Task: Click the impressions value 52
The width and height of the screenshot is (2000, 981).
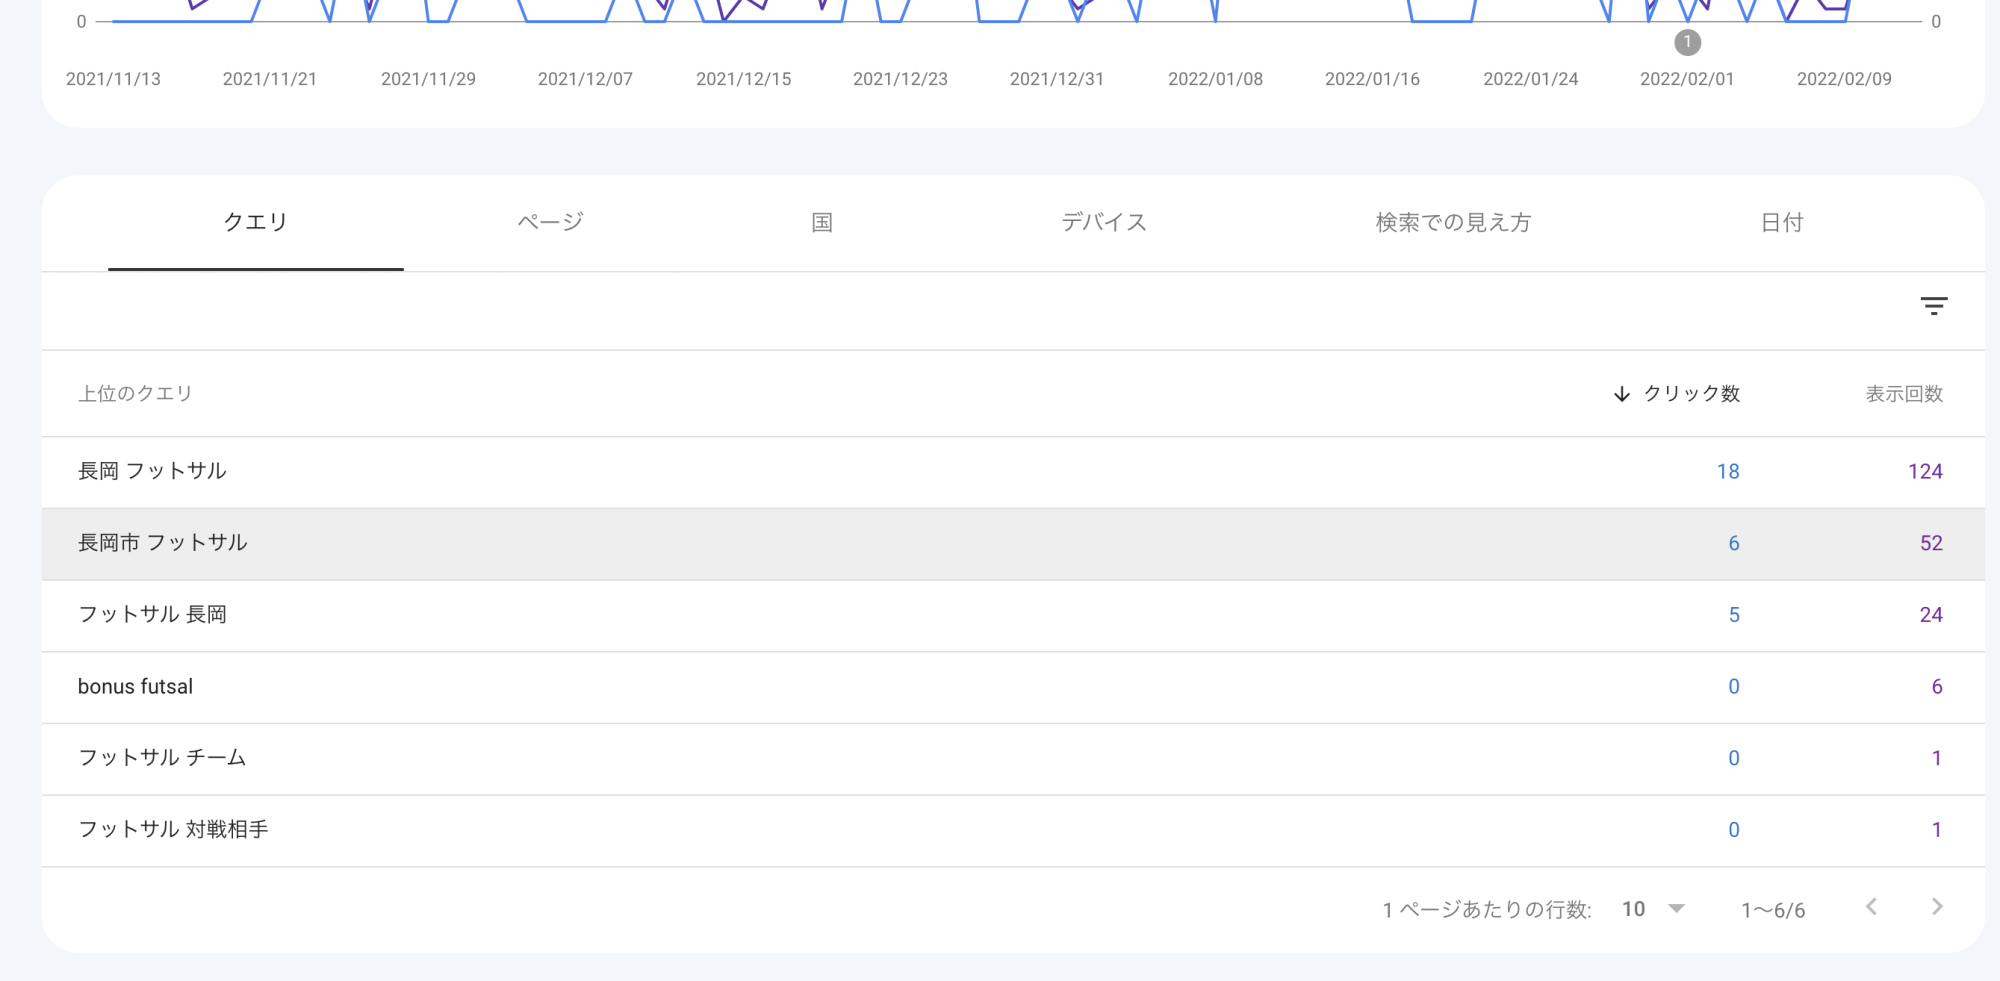Action: (x=1931, y=544)
